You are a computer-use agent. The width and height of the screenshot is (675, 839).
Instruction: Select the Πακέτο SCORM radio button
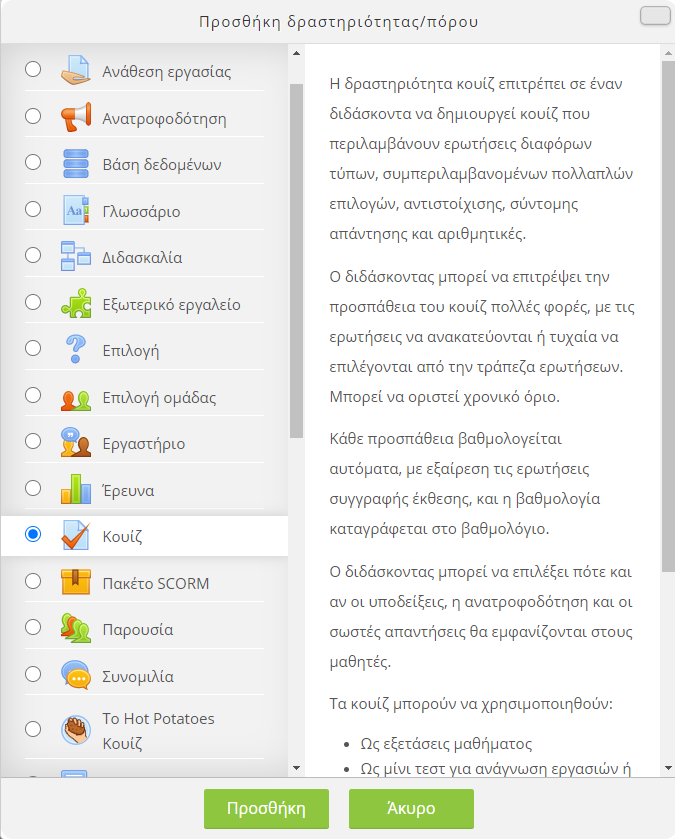pos(33,581)
